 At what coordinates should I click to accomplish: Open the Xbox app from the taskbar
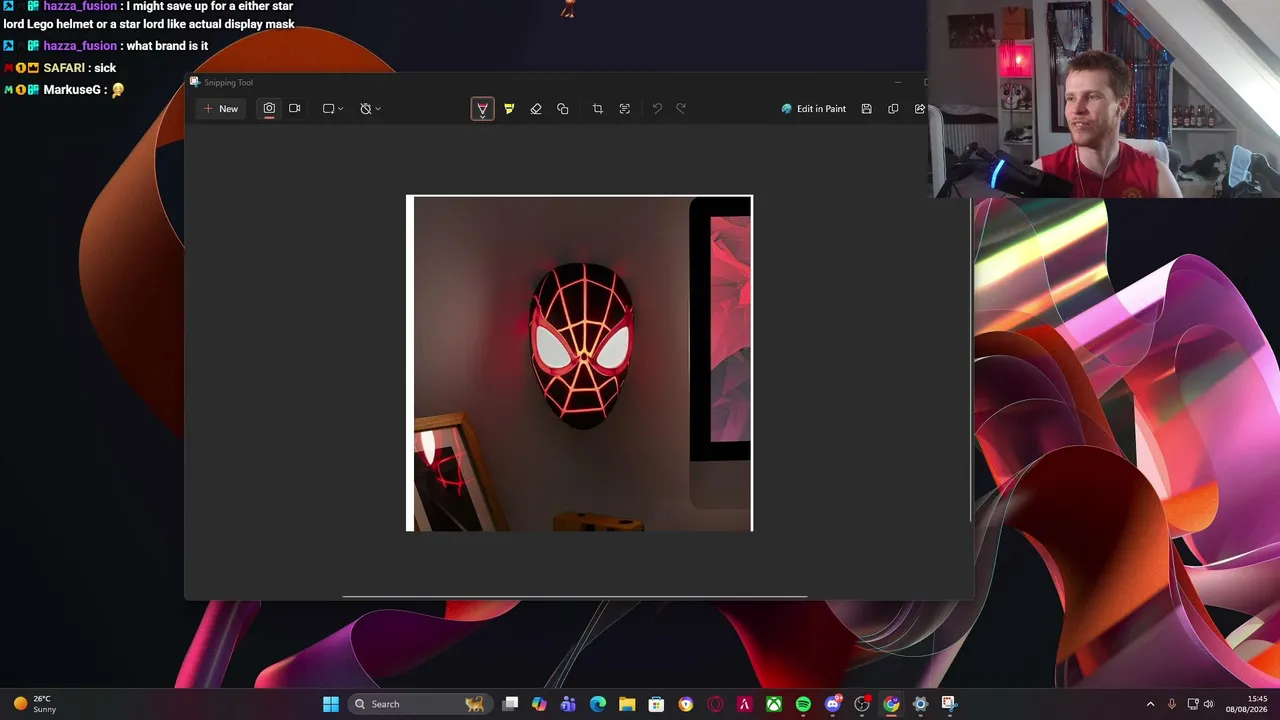coord(774,704)
